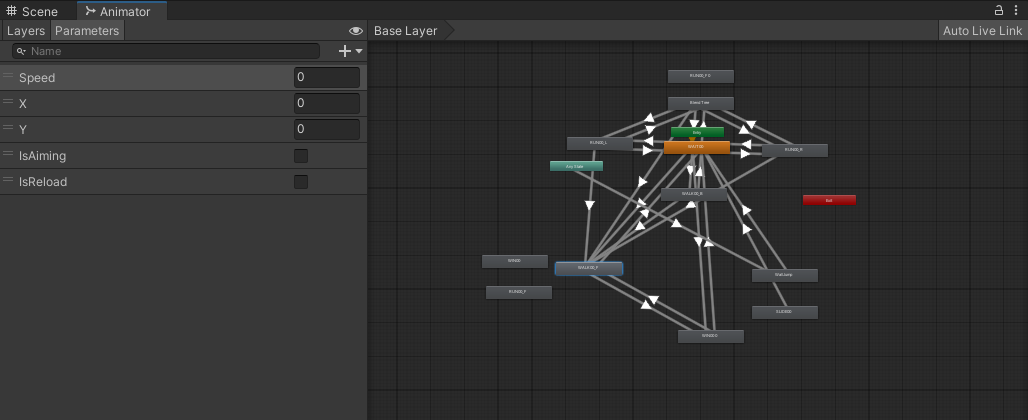Click the lock icon of the Animator window
The height and width of the screenshot is (420, 1028).
(998, 10)
